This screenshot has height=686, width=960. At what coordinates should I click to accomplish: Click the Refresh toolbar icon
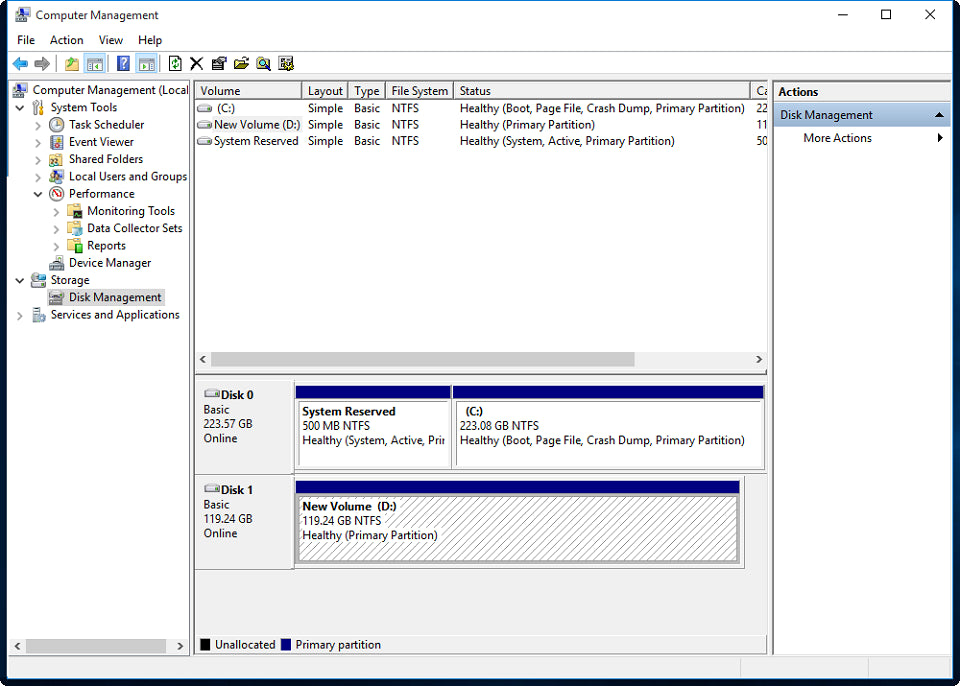click(x=175, y=64)
